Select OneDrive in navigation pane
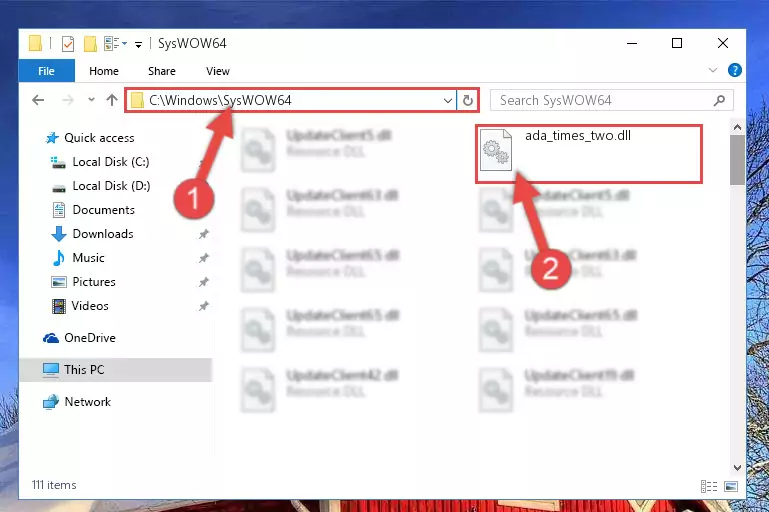 [x=90, y=338]
